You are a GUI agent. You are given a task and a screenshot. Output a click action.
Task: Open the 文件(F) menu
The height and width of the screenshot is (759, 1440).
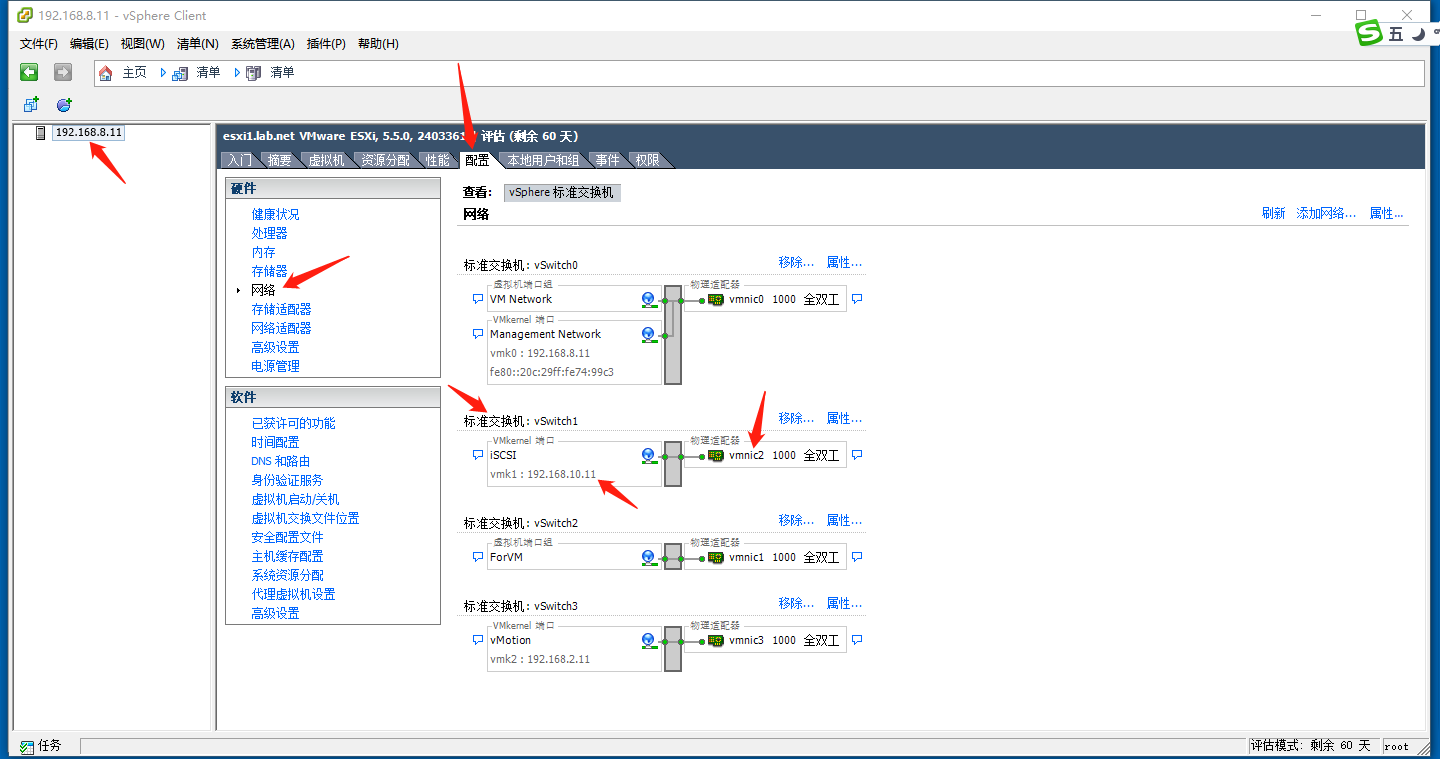[x=39, y=44]
